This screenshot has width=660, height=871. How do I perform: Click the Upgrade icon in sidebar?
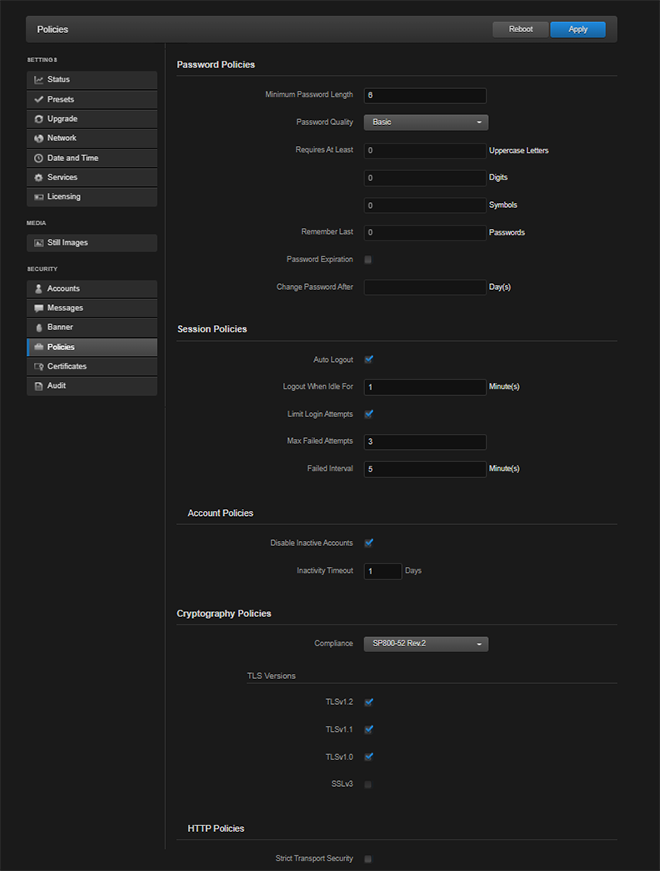(x=38, y=119)
